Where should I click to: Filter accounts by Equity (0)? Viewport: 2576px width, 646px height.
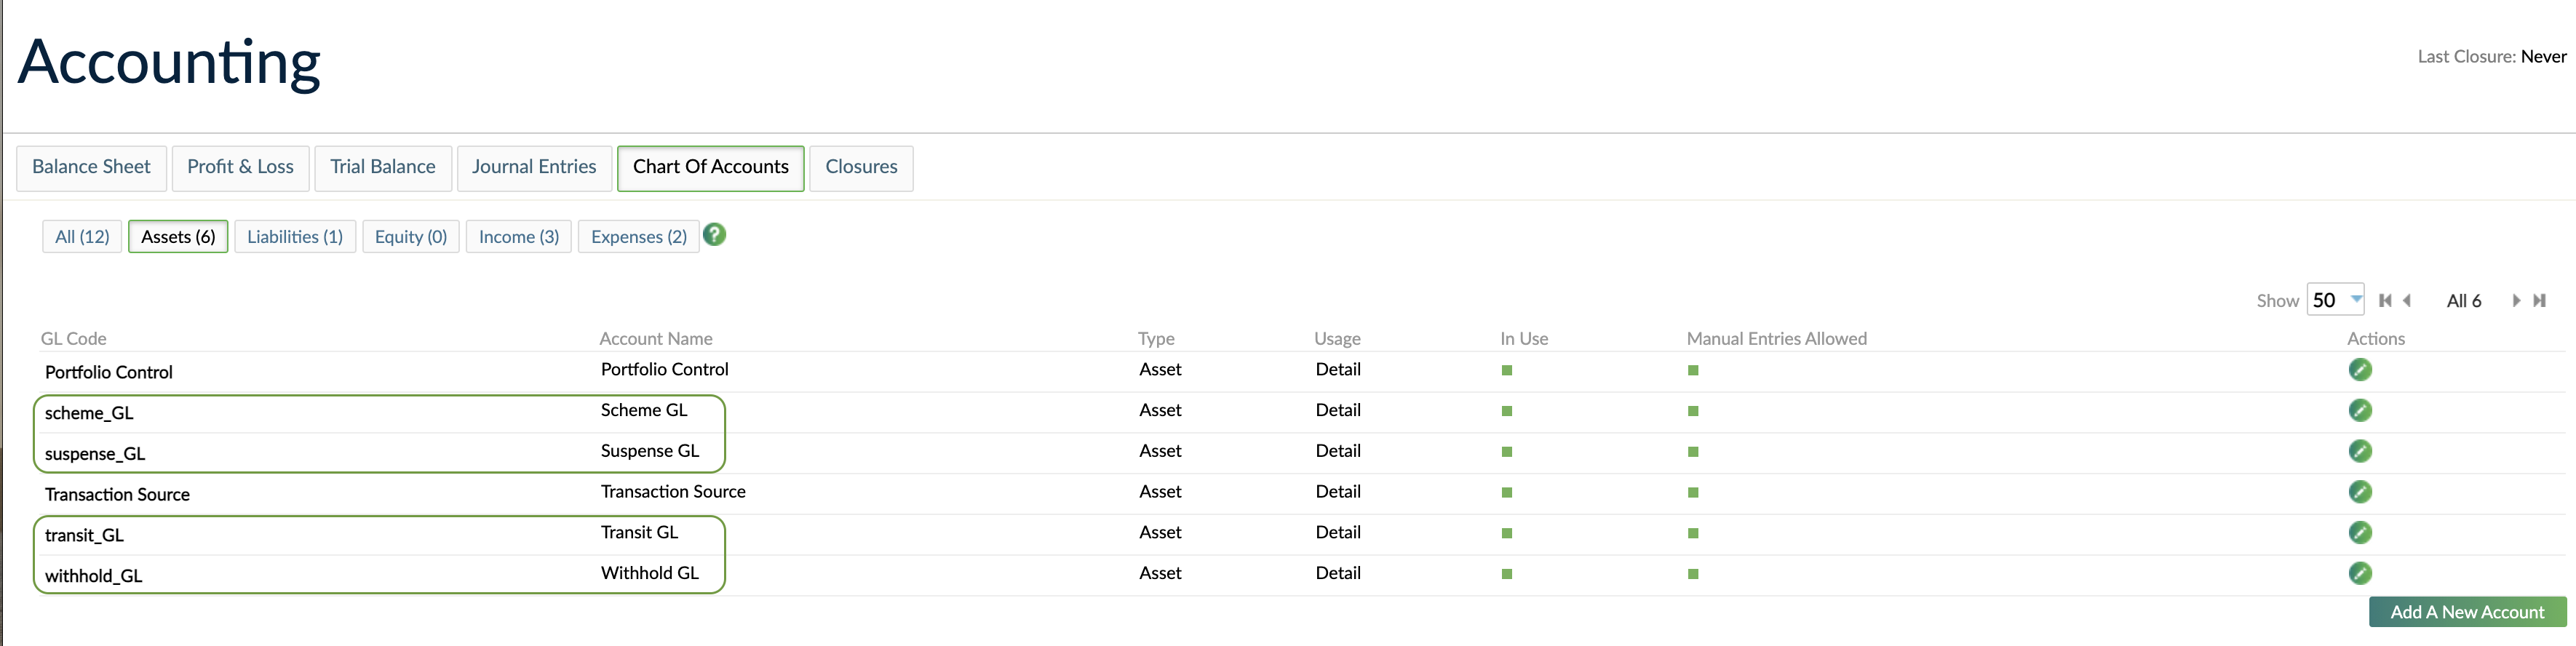coord(411,237)
